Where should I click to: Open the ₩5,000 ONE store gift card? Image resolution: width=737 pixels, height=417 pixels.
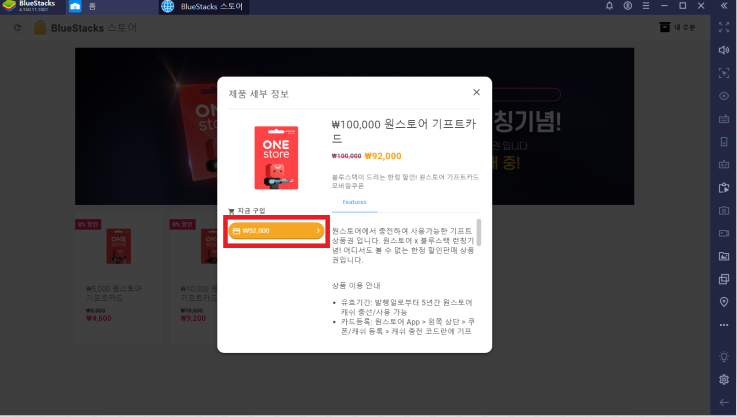pos(118,278)
